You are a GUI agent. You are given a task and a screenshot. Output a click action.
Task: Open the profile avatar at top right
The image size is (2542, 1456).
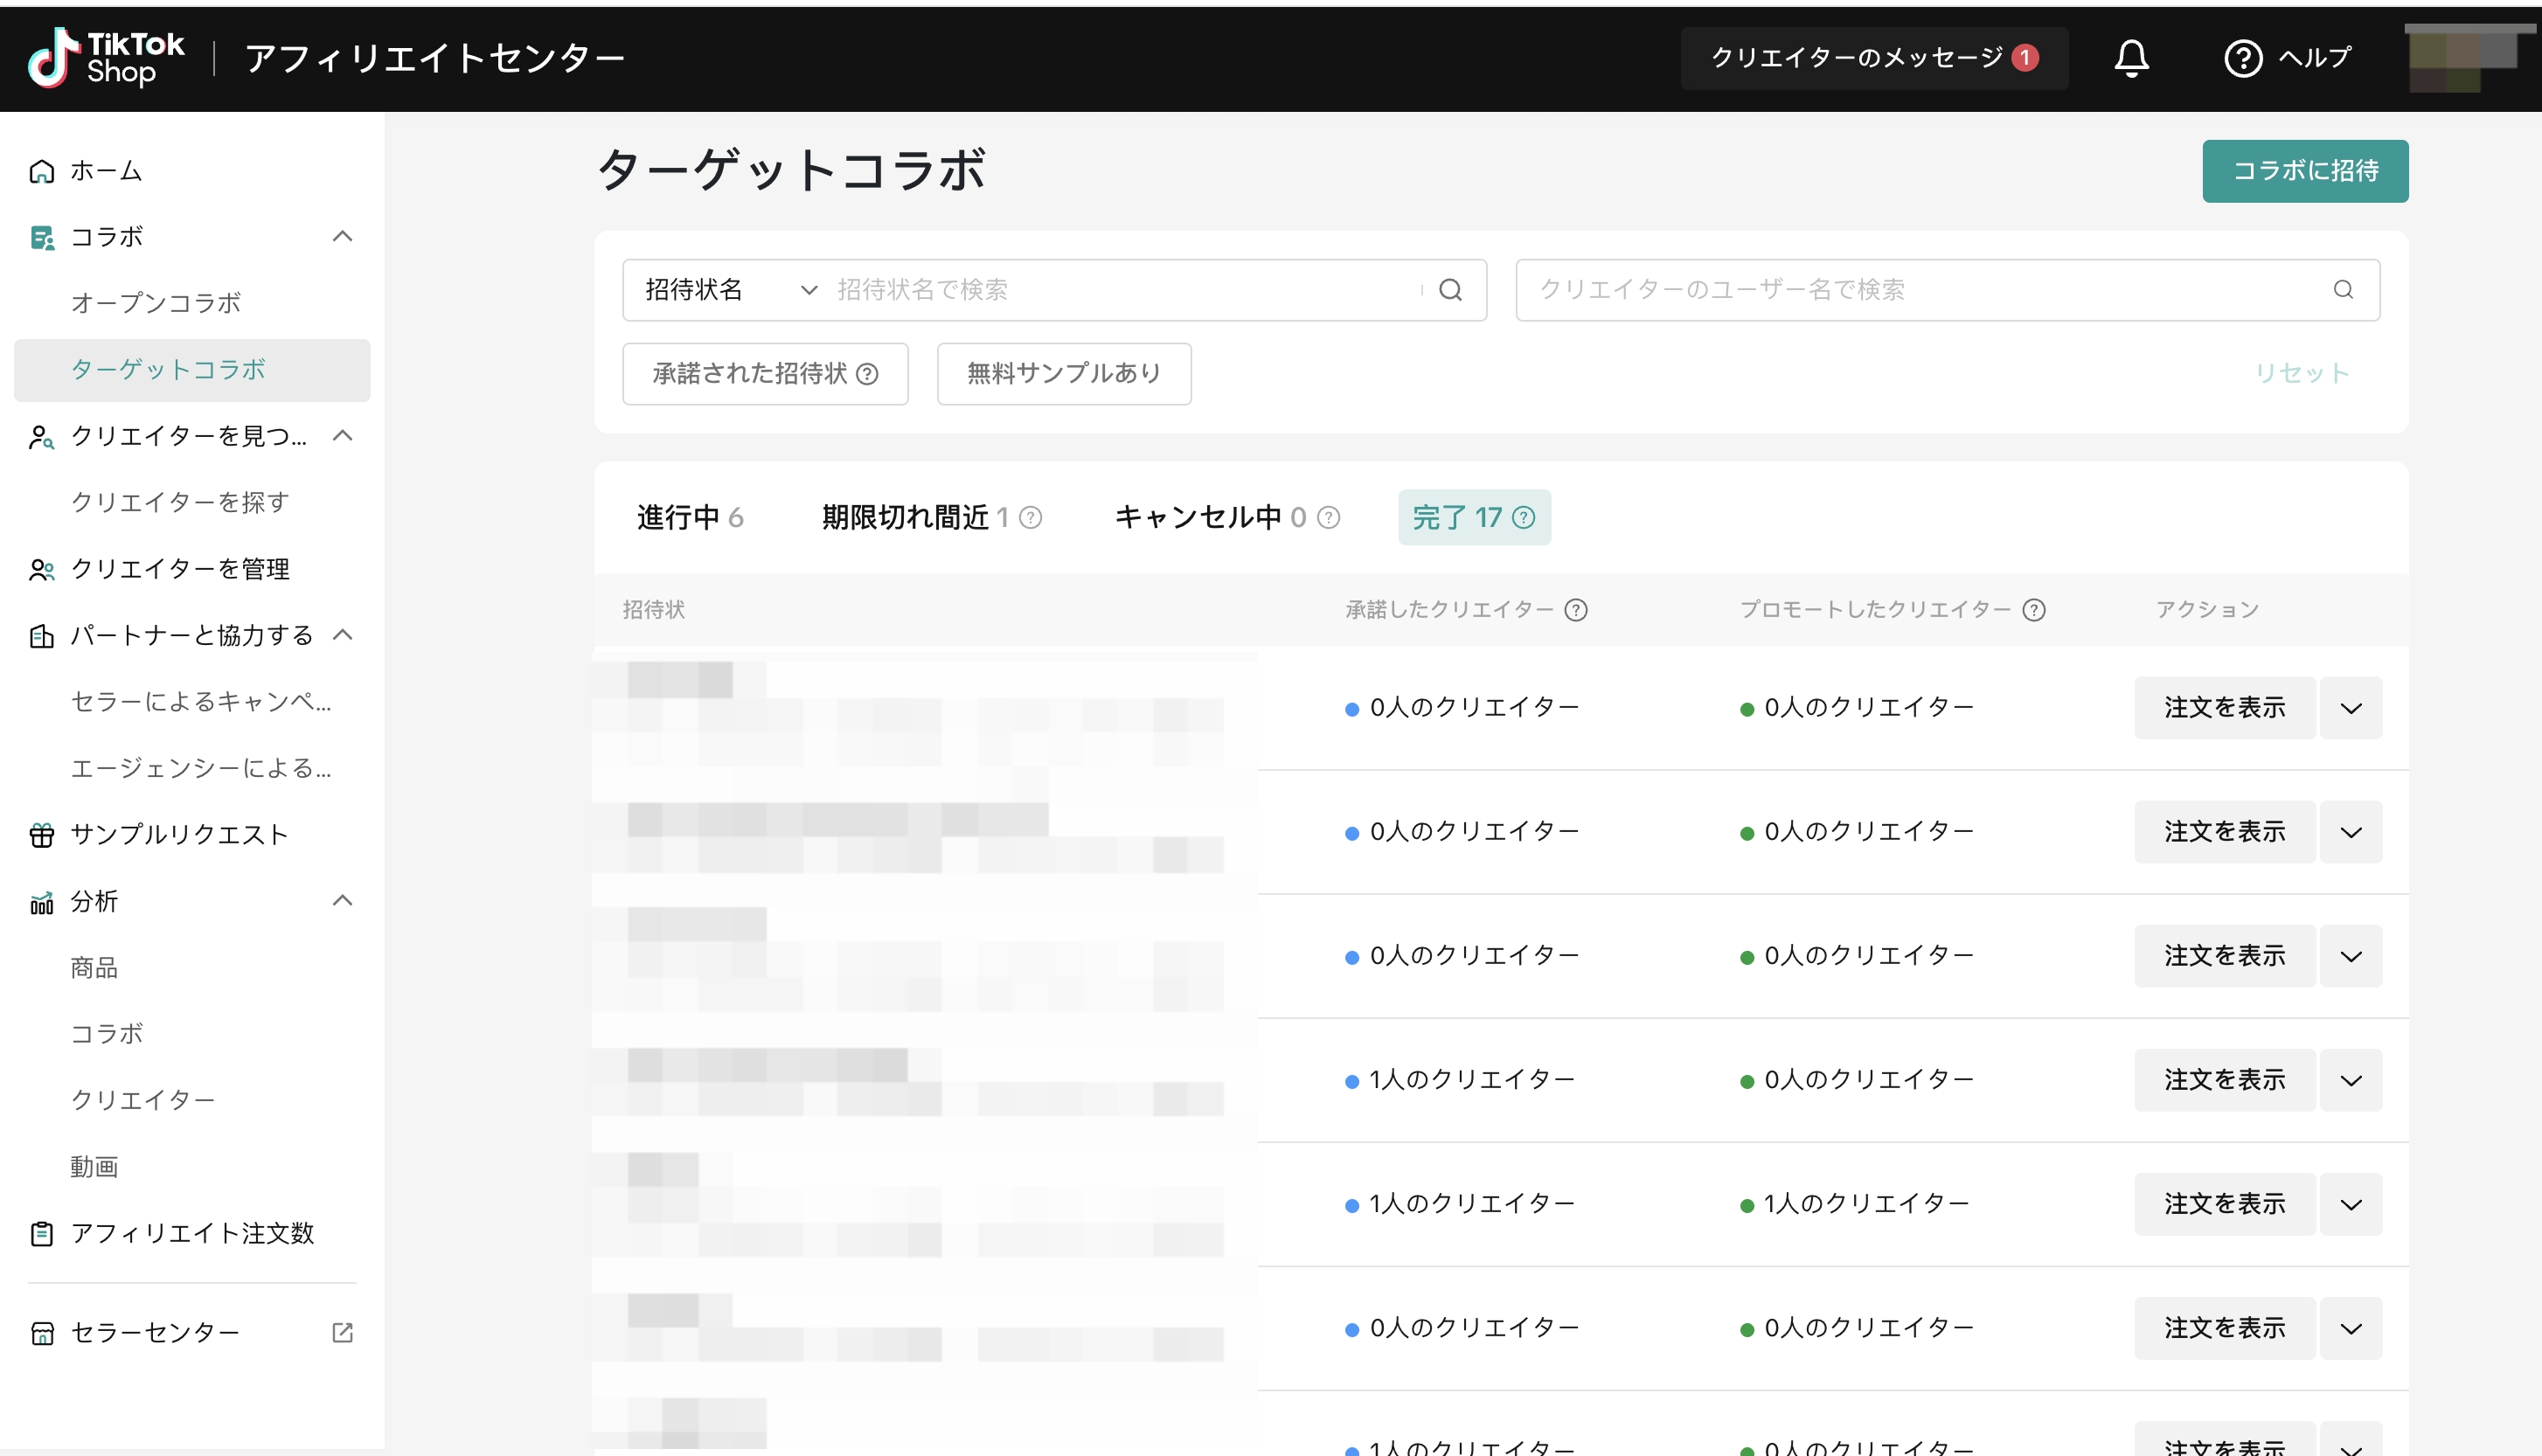coord(2470,58)
